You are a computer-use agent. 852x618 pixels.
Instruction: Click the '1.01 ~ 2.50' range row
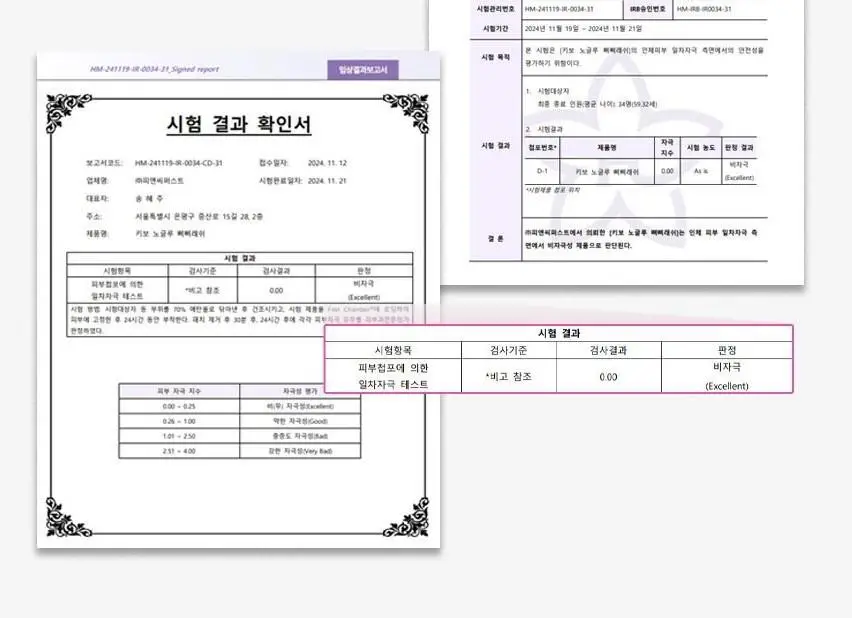[x=179, y=436]
